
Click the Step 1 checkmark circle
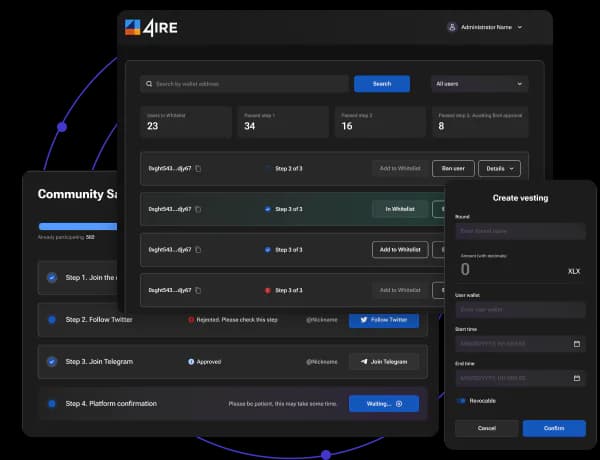(x=52, y=277)
